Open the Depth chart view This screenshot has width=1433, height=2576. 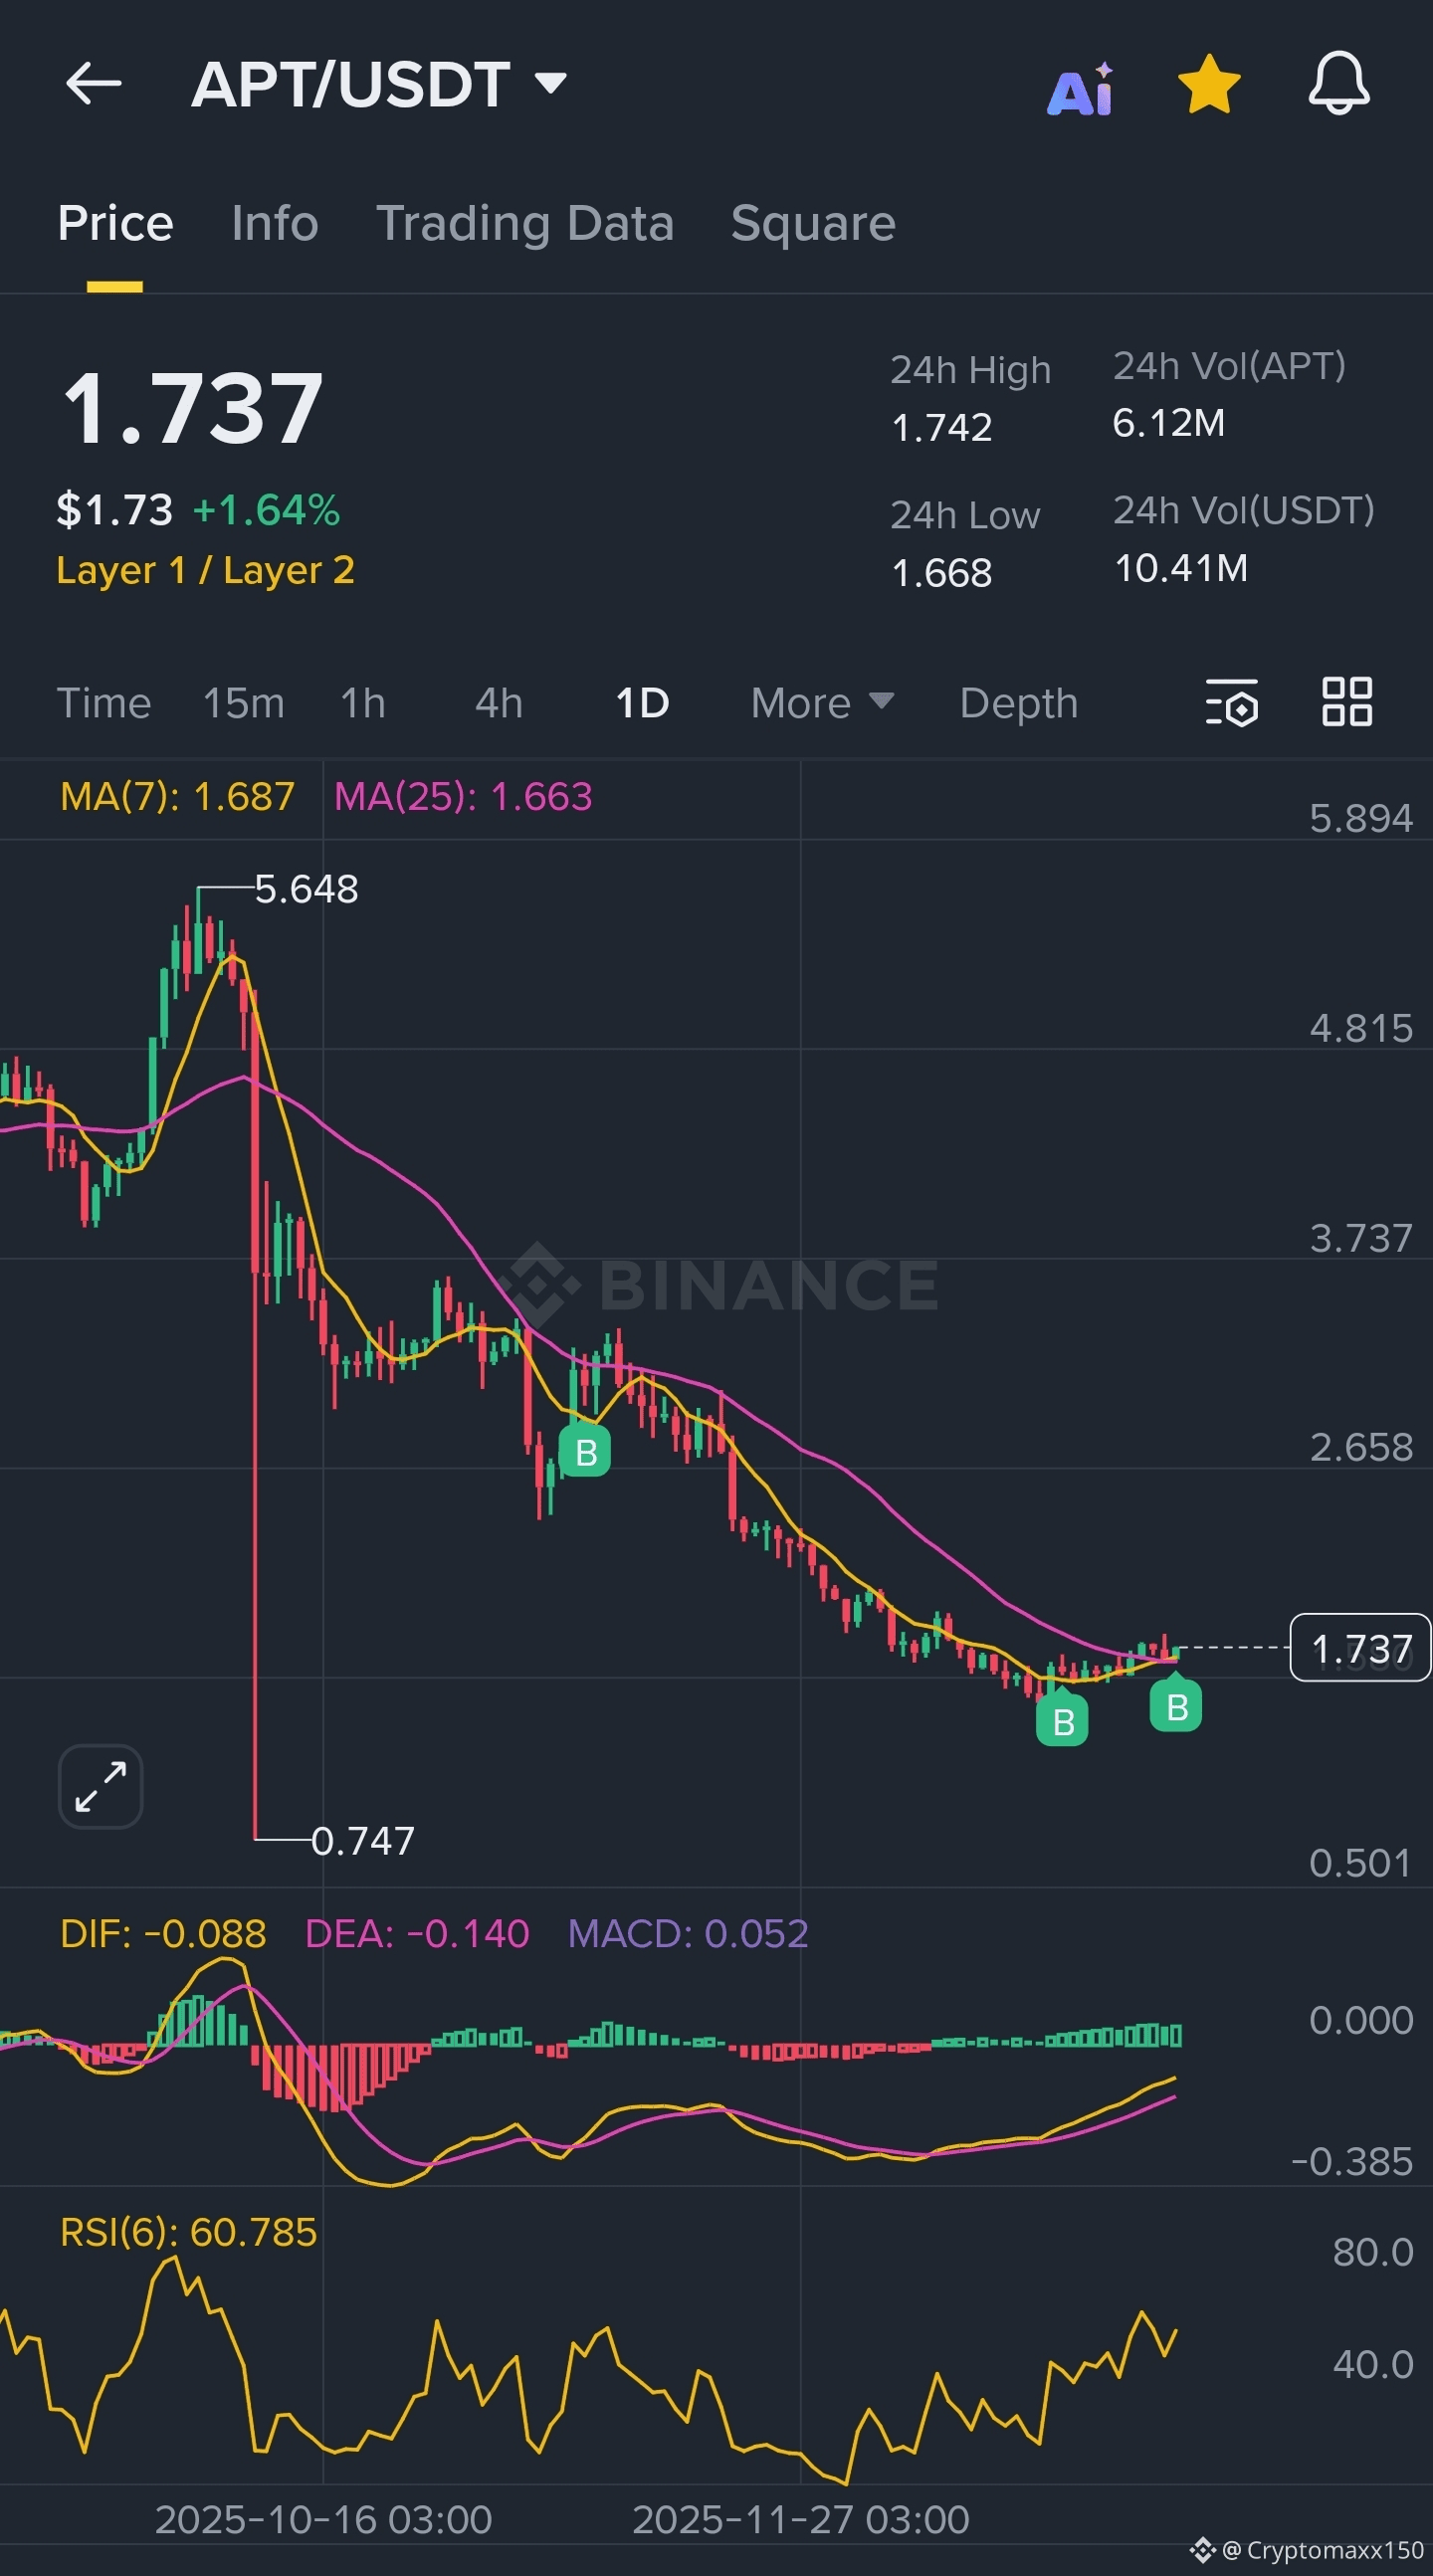(1019, 703)
